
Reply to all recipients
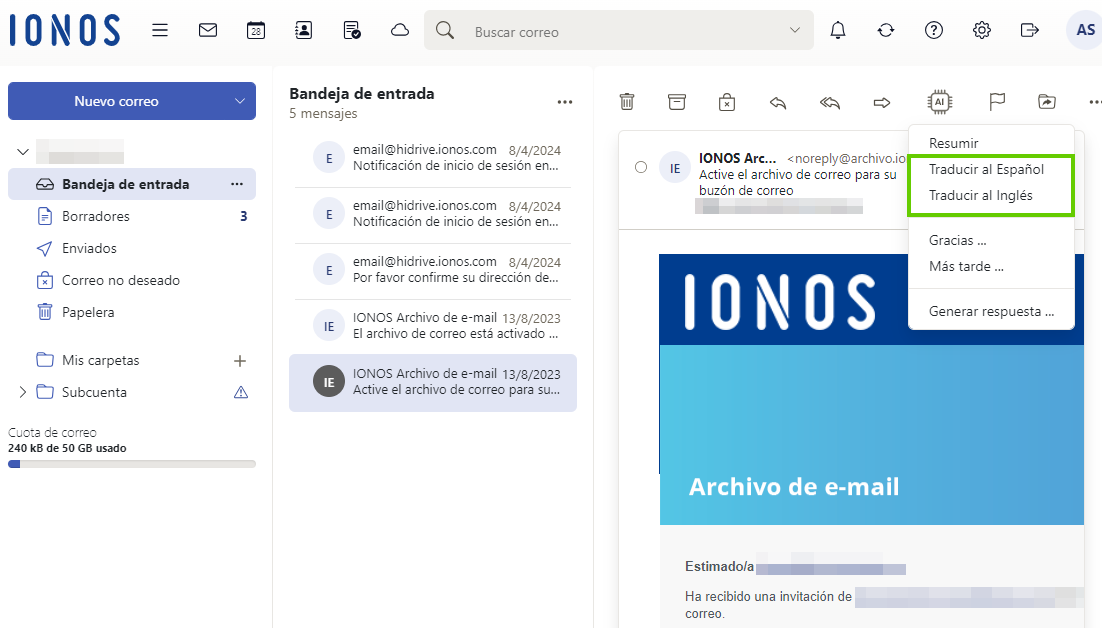[830, 103]
